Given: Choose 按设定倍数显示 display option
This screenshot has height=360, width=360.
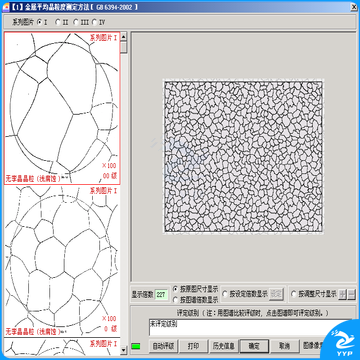Looking at the screenshot, I should 225,294.
